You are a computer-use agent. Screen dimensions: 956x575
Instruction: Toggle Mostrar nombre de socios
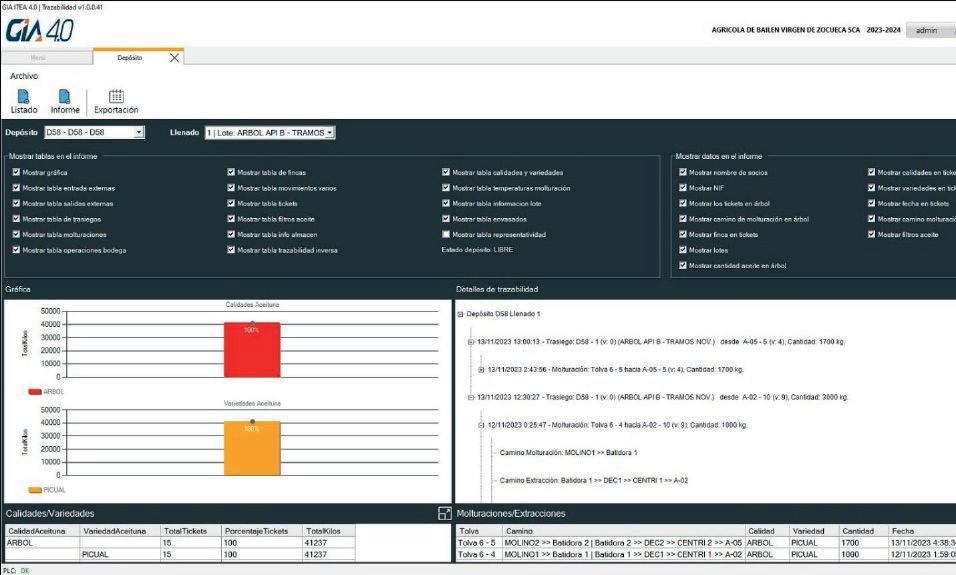[x=683, y=172]
